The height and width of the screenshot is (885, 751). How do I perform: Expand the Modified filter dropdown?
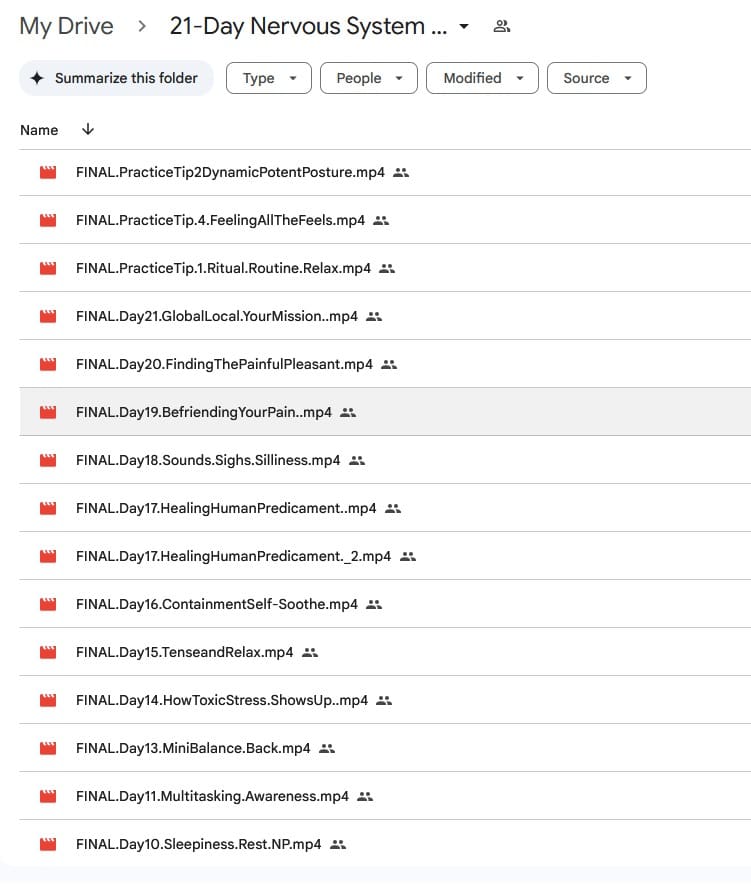pyautogui.click(x=482, y=78)
